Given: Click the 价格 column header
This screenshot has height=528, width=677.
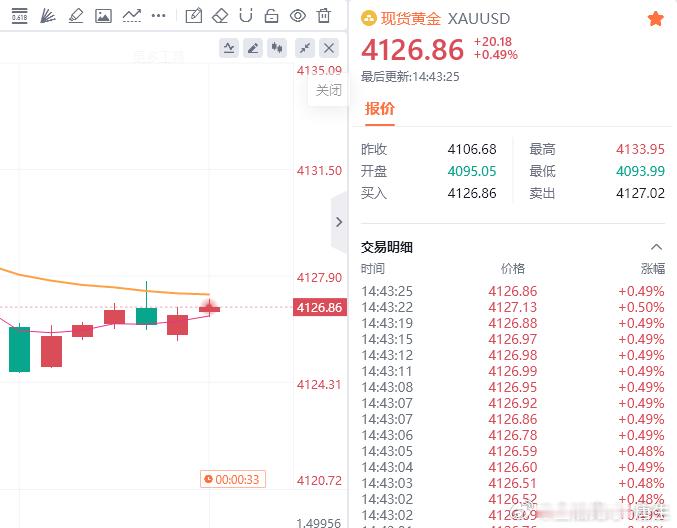Looking at the screenshot, I should [513, 269].
